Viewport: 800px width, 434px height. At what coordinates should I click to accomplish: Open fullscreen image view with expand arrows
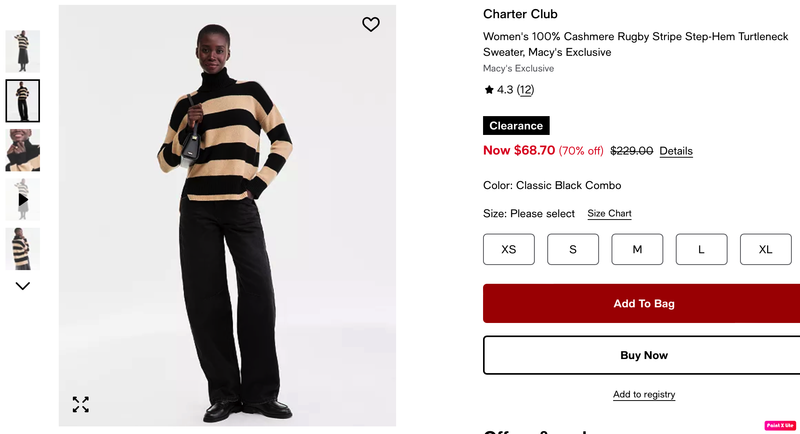tap(81, 404)
